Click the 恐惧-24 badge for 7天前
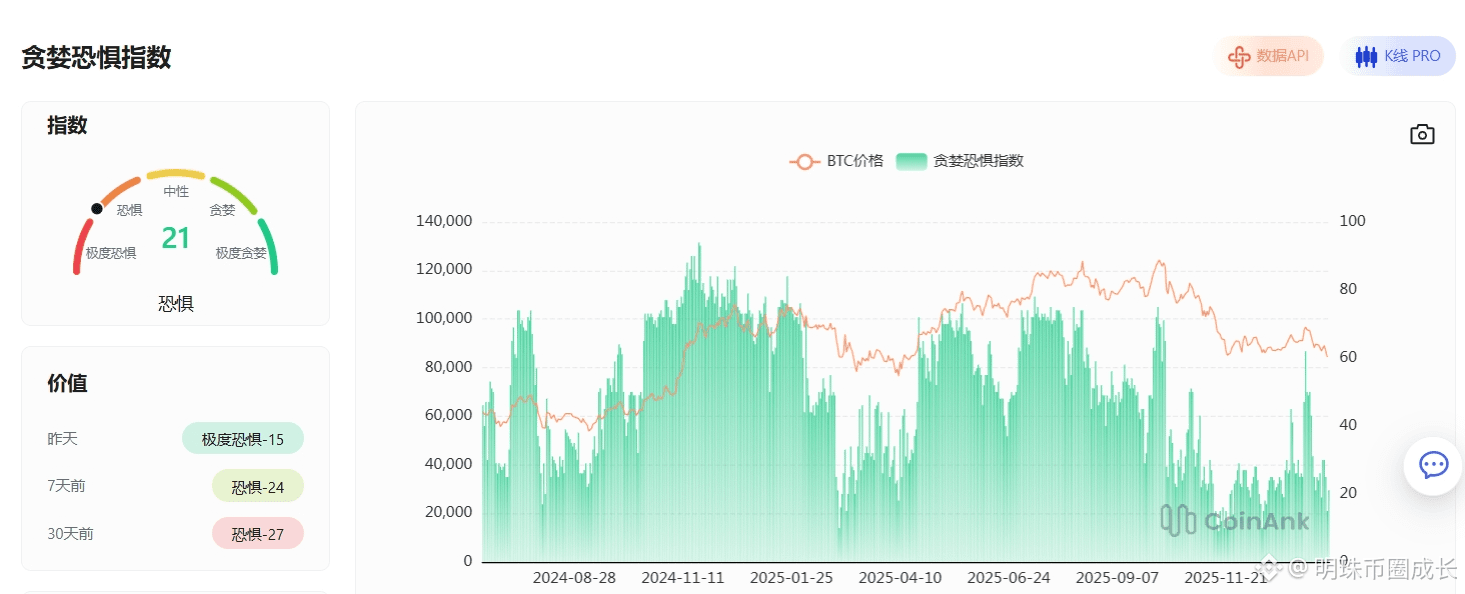 tap(258, 486)
